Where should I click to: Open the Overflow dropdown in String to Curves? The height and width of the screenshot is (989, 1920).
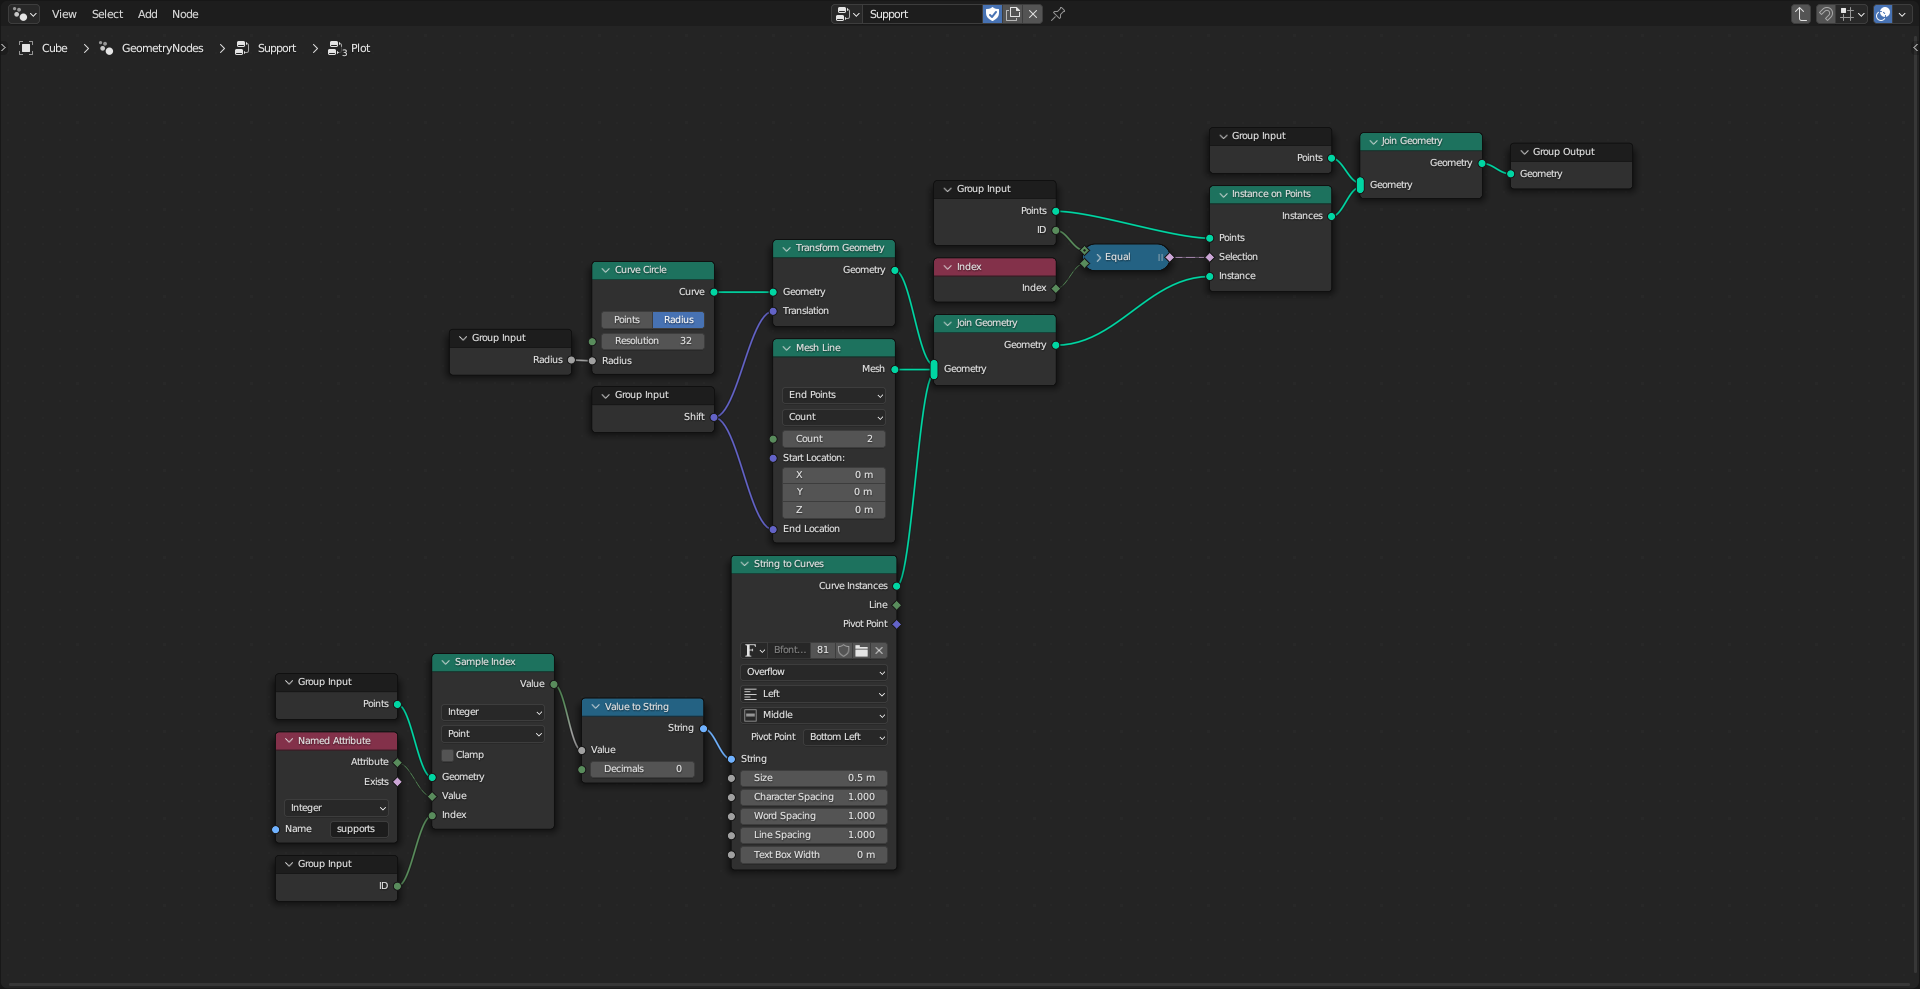pos(814,672)
